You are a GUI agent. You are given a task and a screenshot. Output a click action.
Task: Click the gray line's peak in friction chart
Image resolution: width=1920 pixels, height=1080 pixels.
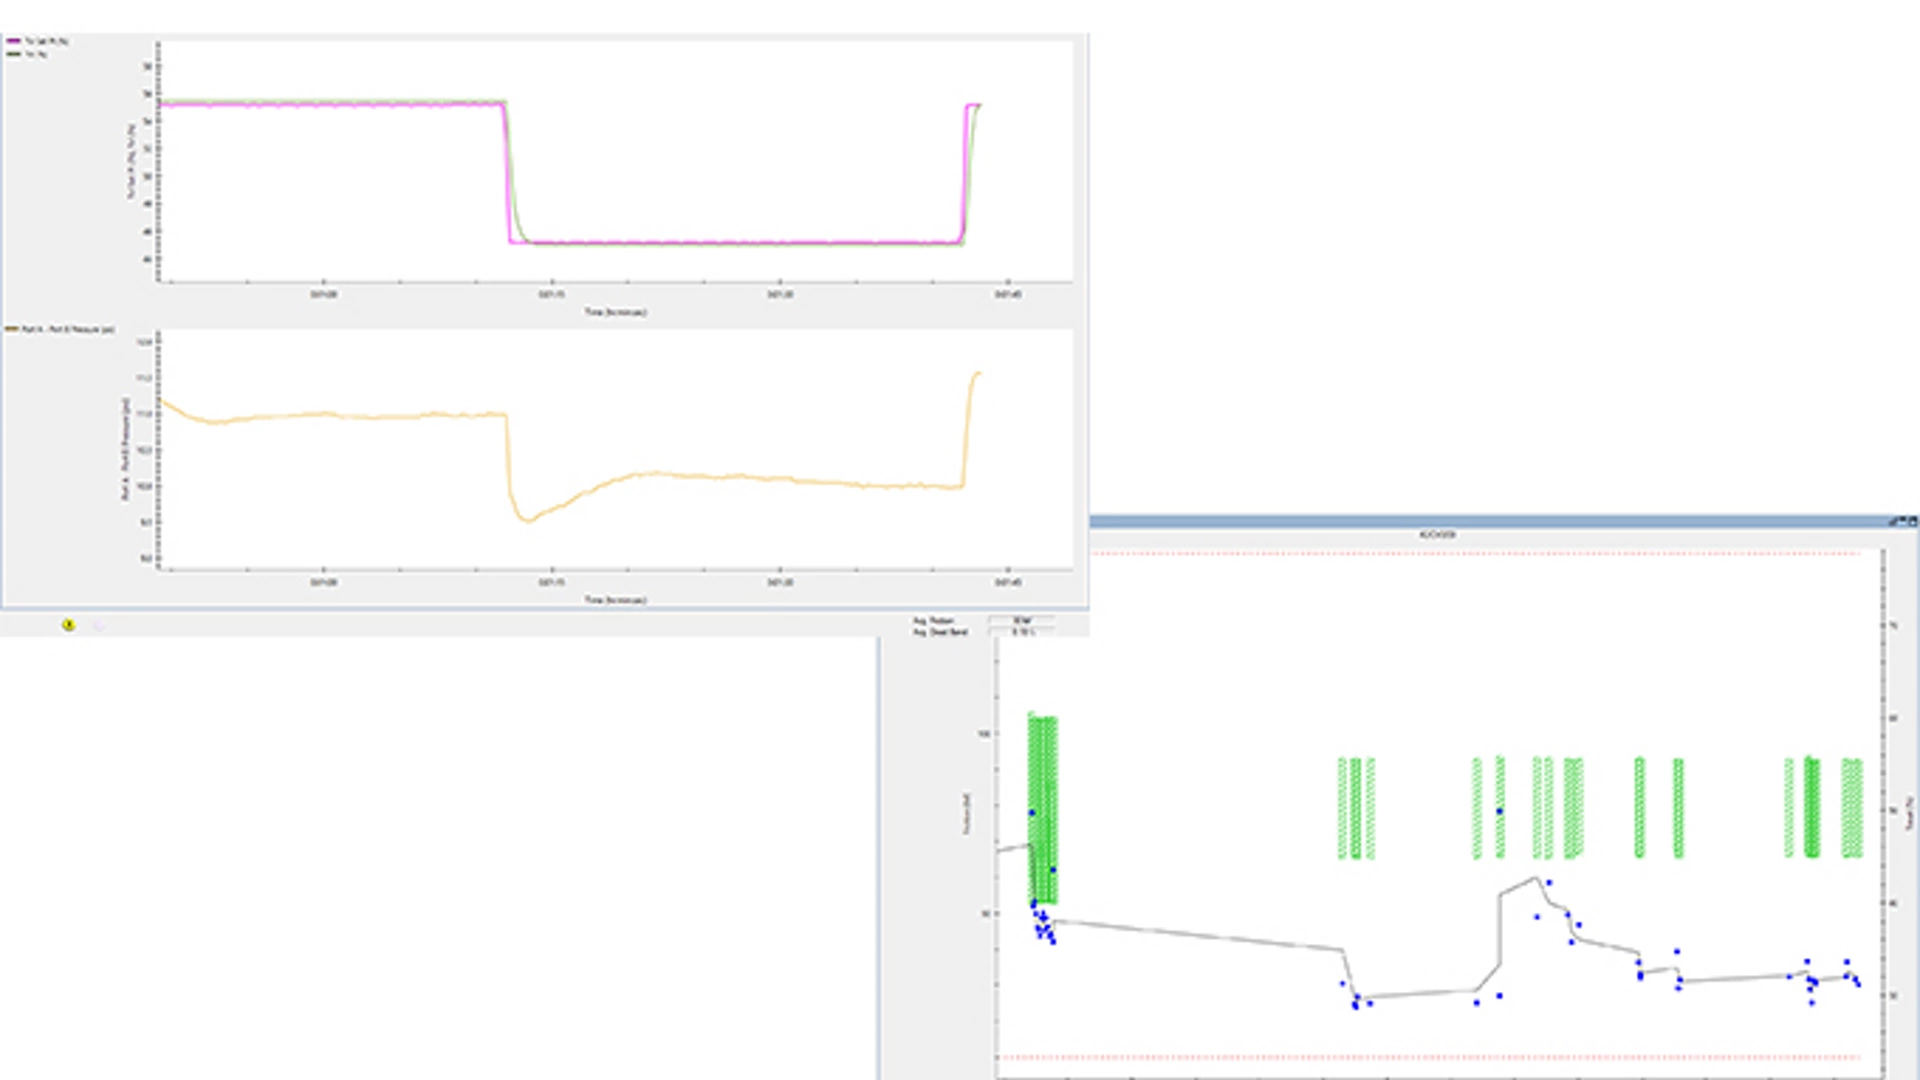(1535, 879)
